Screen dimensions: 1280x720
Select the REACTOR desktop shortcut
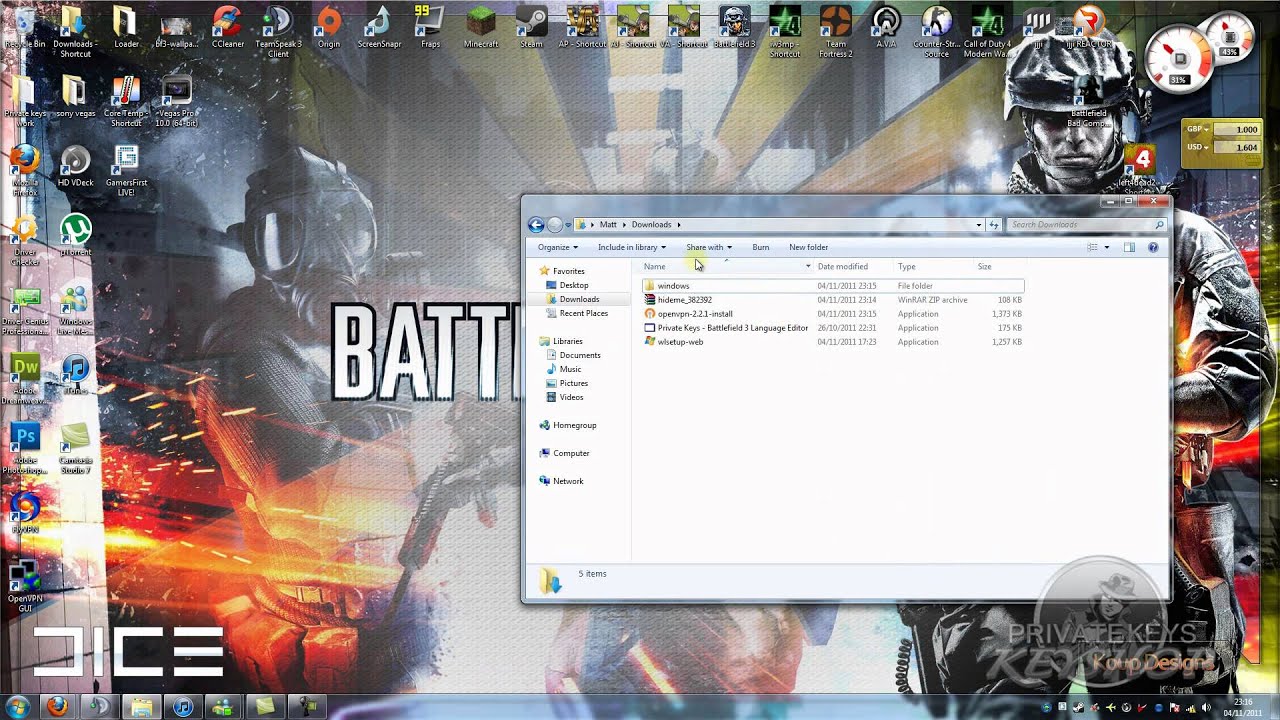(x=1089, y=27)
